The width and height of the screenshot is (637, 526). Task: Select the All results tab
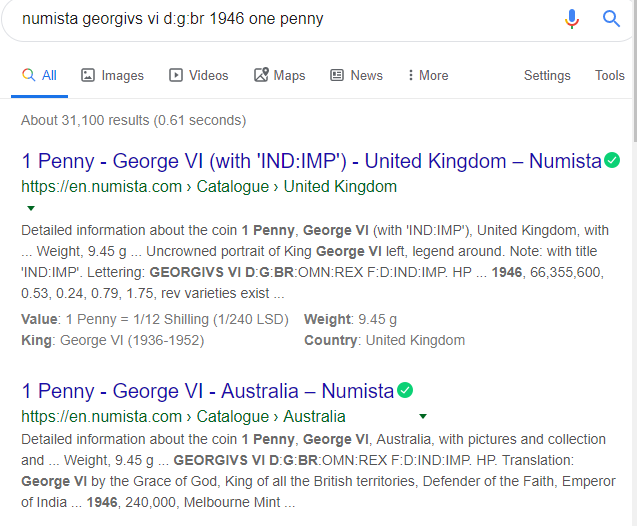[x=40, y=75]
